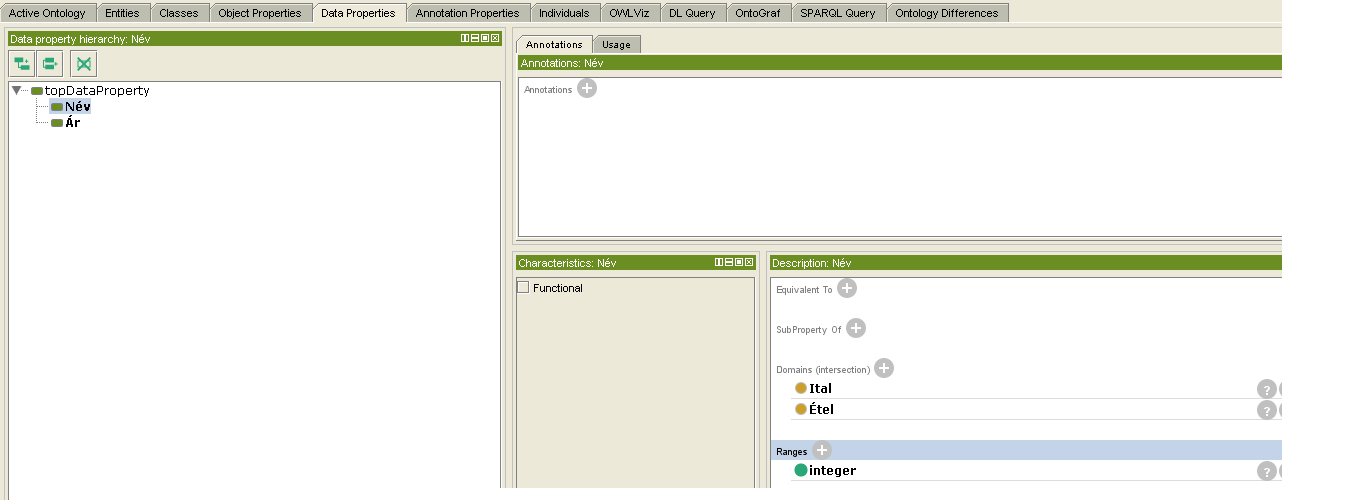Select the Data Properties tab

click(360, 13)
